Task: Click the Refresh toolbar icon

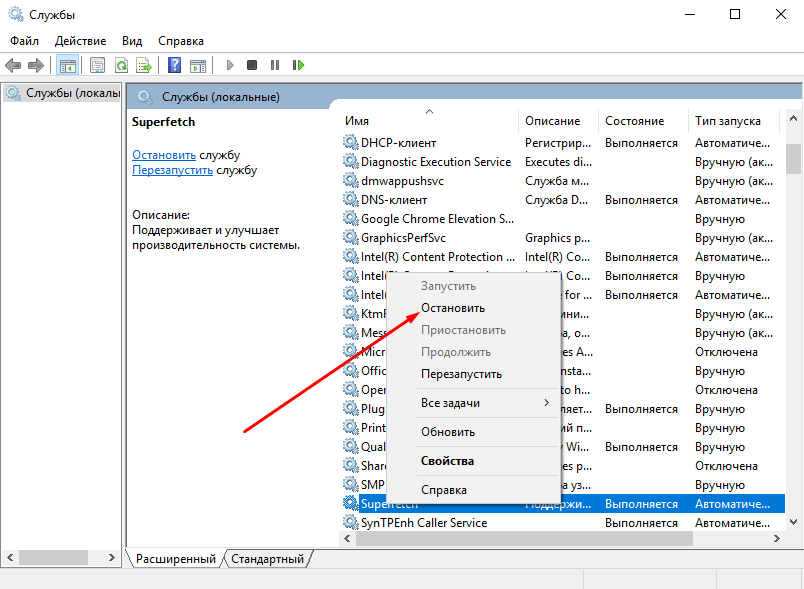Action: 121,65
